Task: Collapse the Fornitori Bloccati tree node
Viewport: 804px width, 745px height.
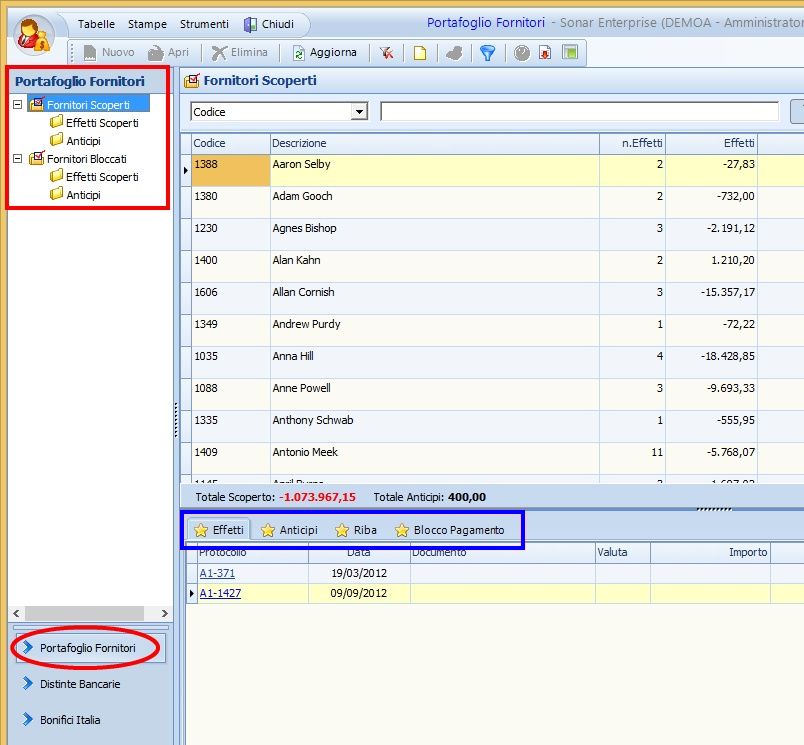Action: (18, 159)
